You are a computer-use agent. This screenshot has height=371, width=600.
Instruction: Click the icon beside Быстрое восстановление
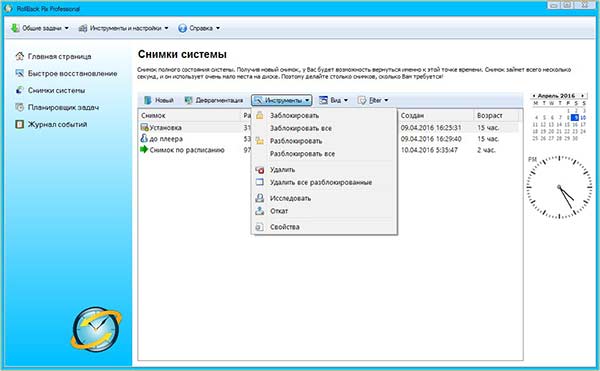(x=20, y=73)
